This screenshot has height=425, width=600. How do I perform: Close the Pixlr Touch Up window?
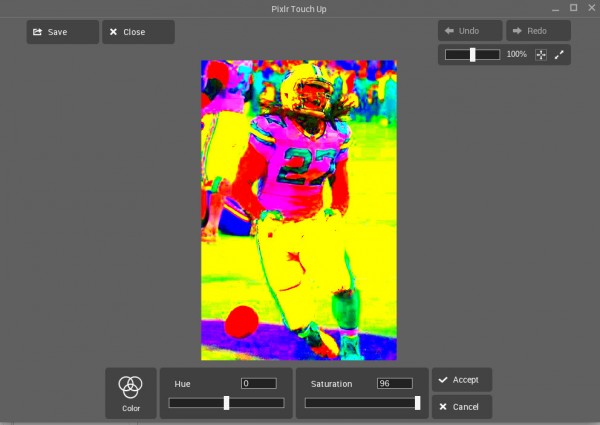pyautogui.click(x=592, y=8)
